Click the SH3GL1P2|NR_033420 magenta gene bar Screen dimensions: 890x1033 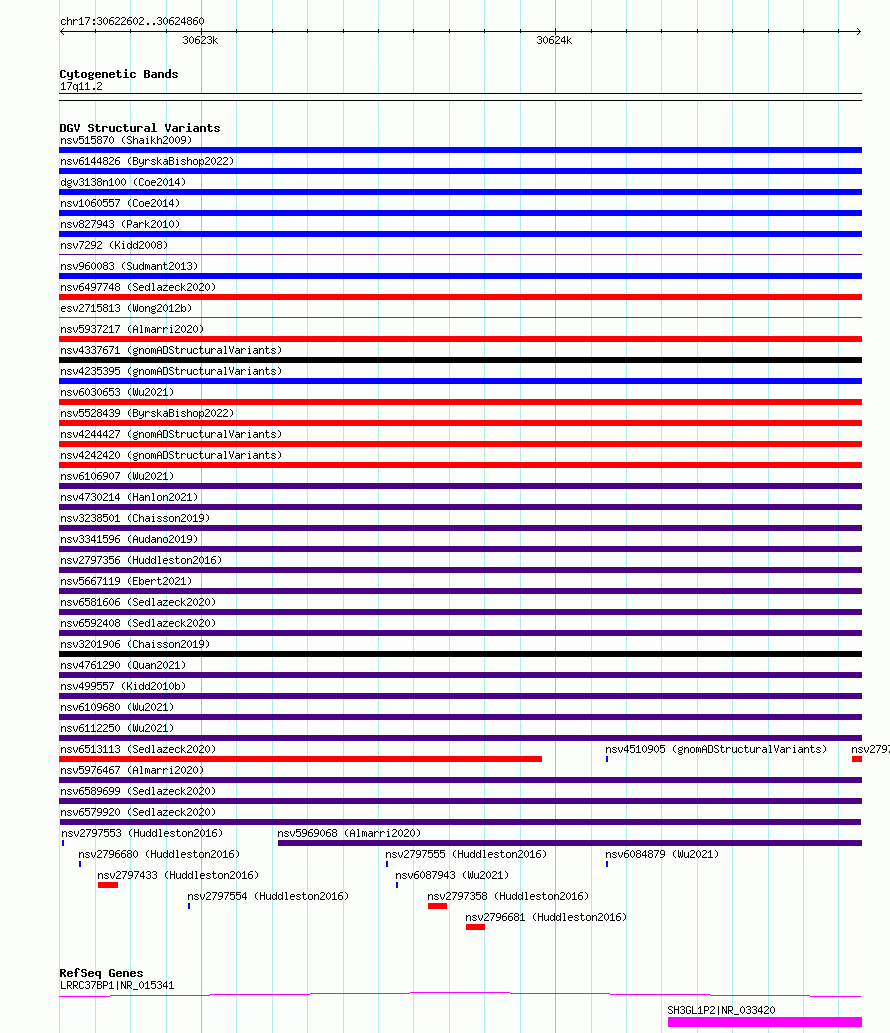765,1022
